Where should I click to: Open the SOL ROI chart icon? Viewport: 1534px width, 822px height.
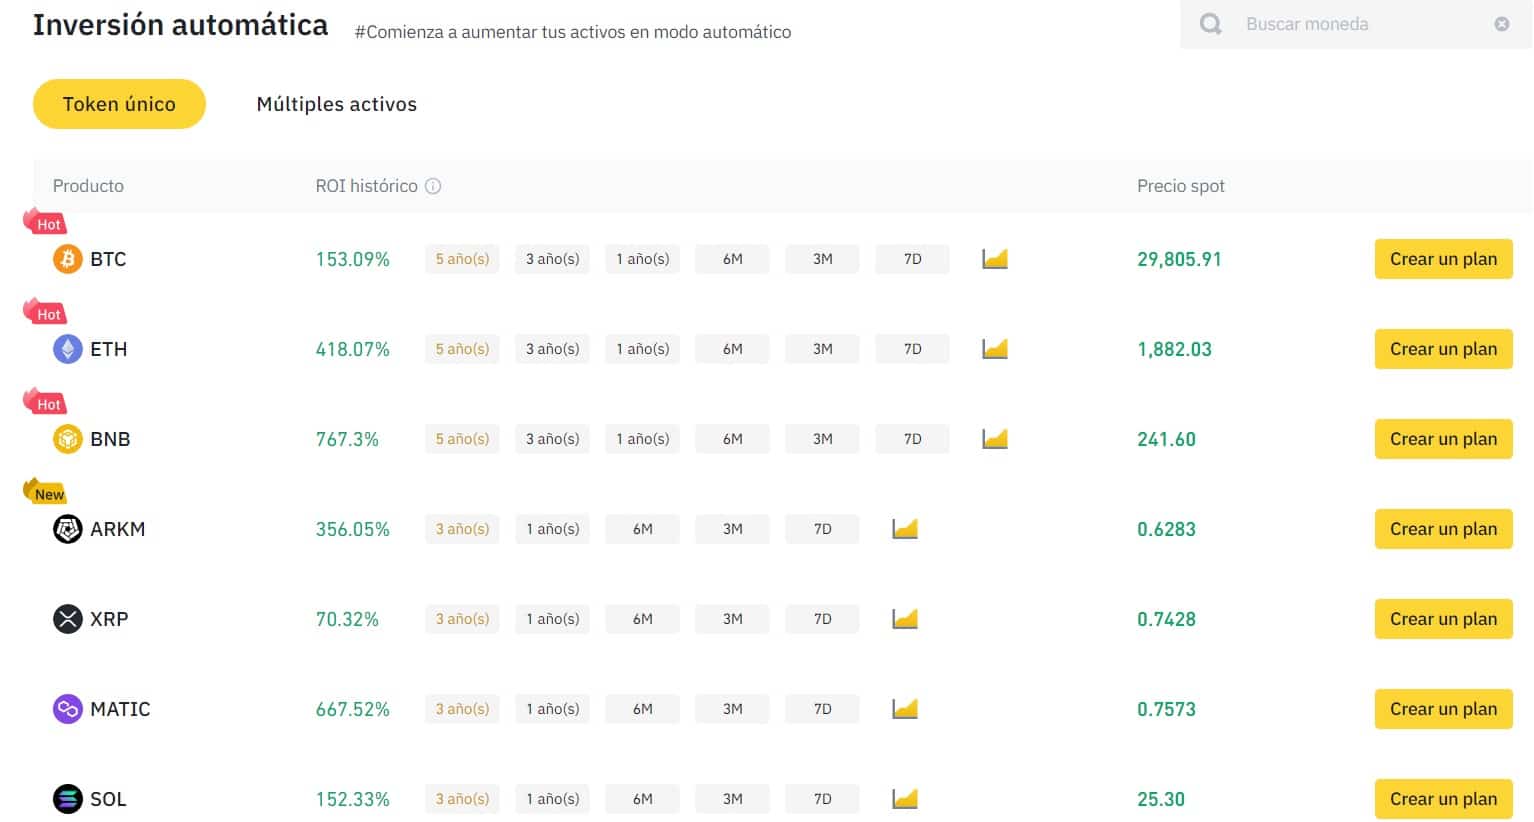click(x=905, y=799)
